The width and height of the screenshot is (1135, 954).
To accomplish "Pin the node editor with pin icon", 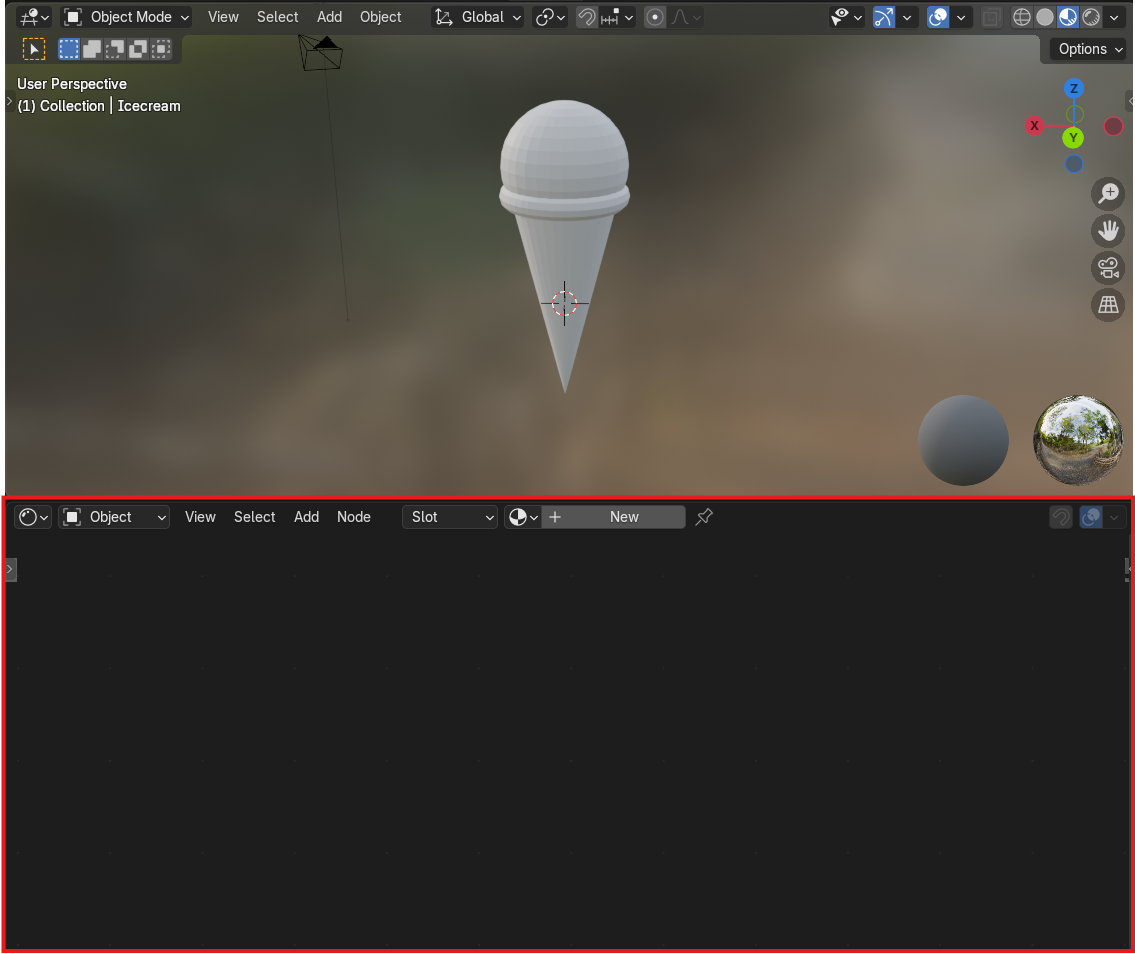I will 704,517.
